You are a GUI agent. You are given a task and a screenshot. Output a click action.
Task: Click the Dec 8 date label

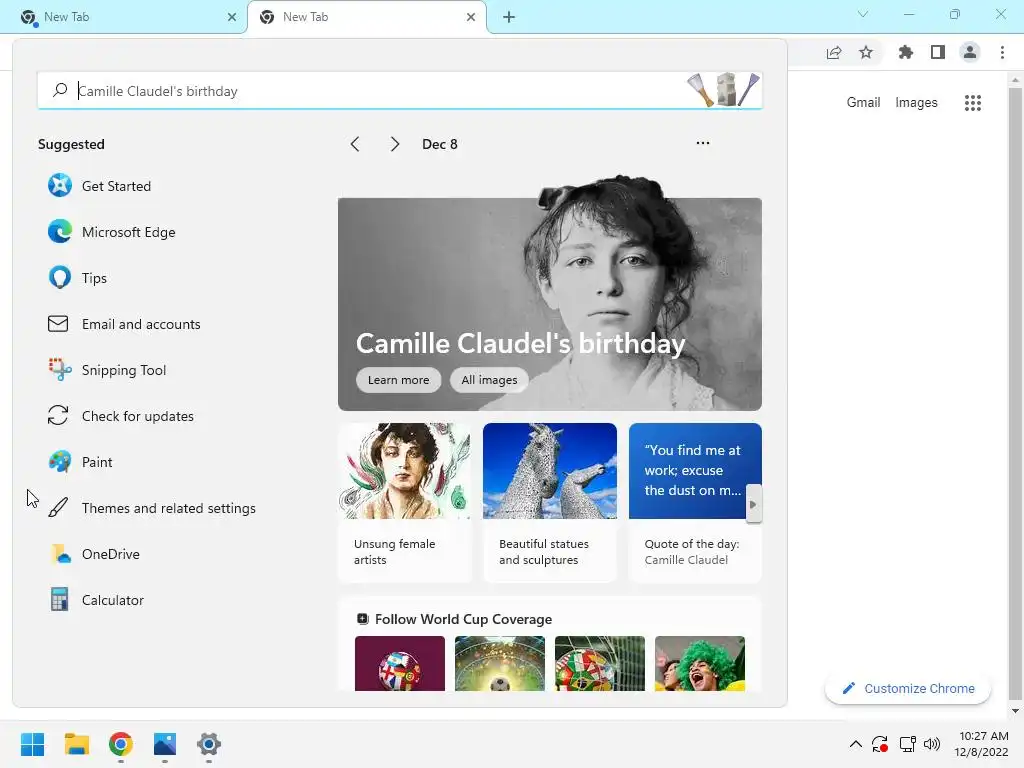[440, 144]
